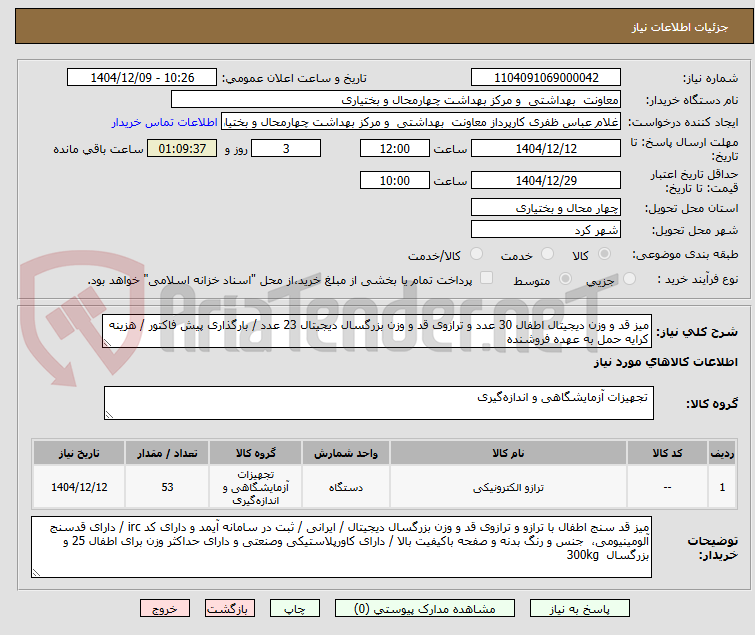Click the بازگشت back button

(229, 609)
